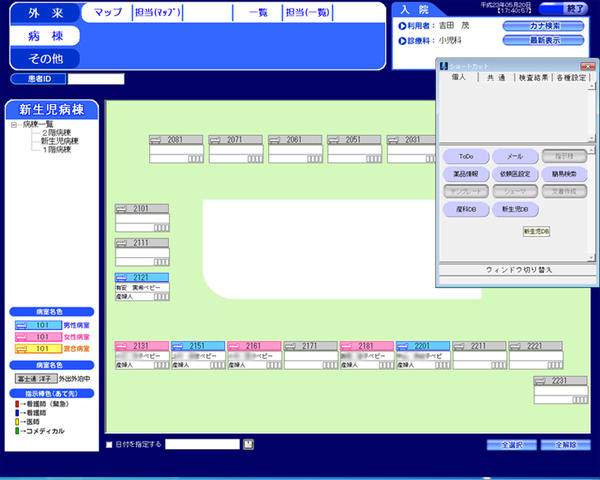Click the bed icon of room 2171

pyautogui.click(x=290, y=346)
